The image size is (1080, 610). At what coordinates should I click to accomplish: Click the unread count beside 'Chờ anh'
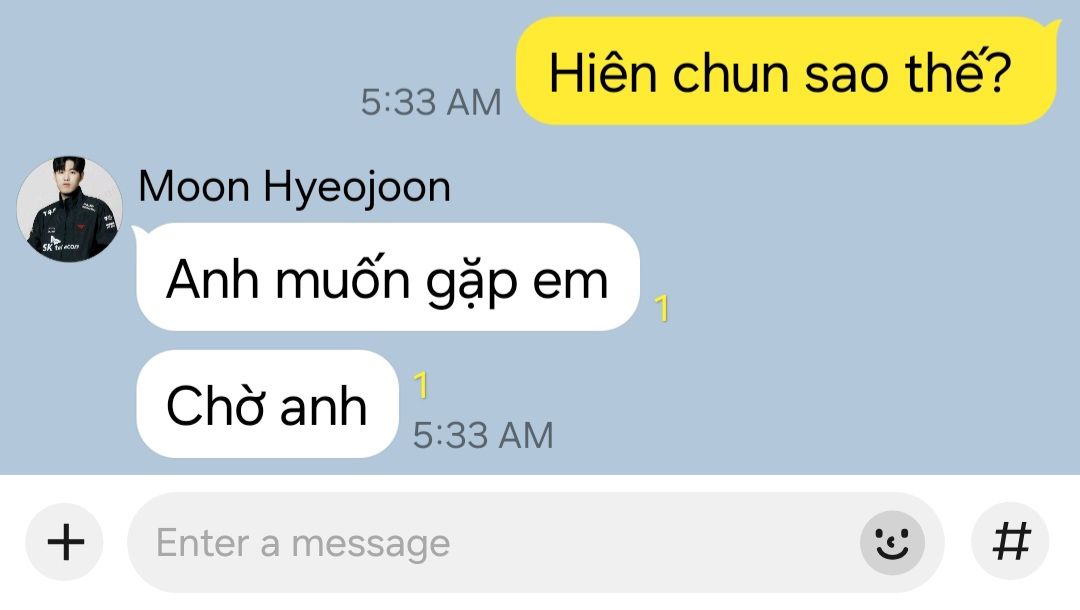(x=421, y=385)
